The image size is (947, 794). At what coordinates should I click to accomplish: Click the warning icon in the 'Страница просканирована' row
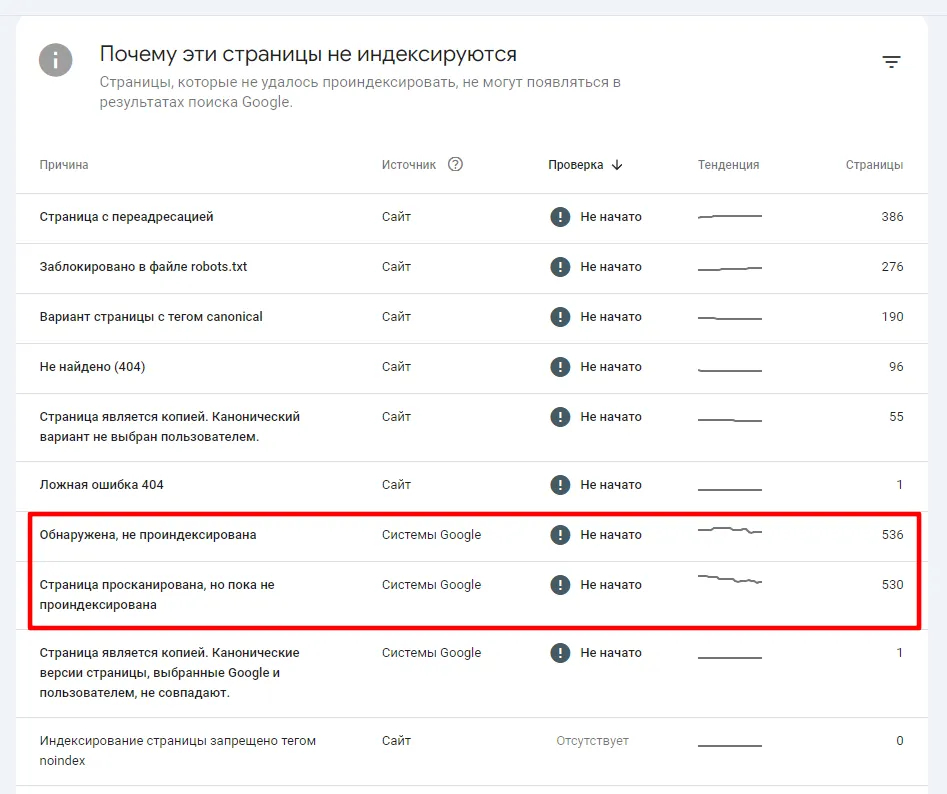(560, 585)
